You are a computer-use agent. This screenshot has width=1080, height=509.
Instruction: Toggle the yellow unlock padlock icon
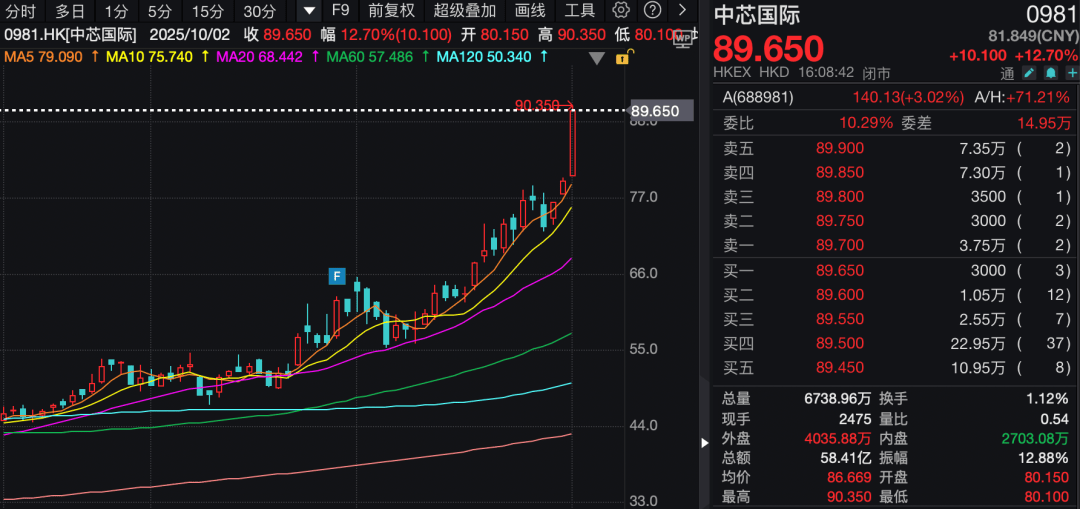pos(622,58)
